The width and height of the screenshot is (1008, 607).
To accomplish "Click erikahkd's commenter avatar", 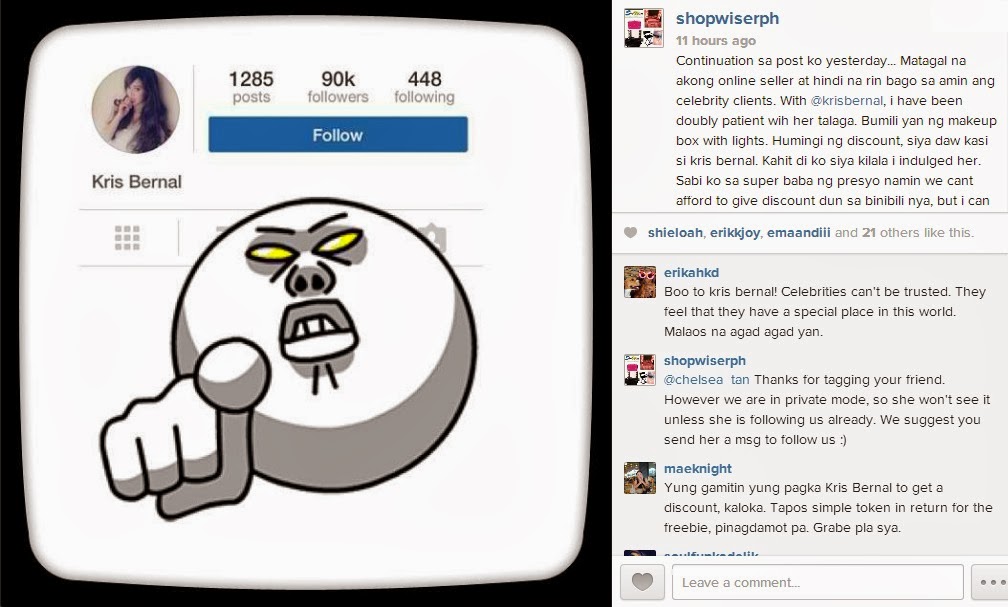I will (x=640, y=282).
